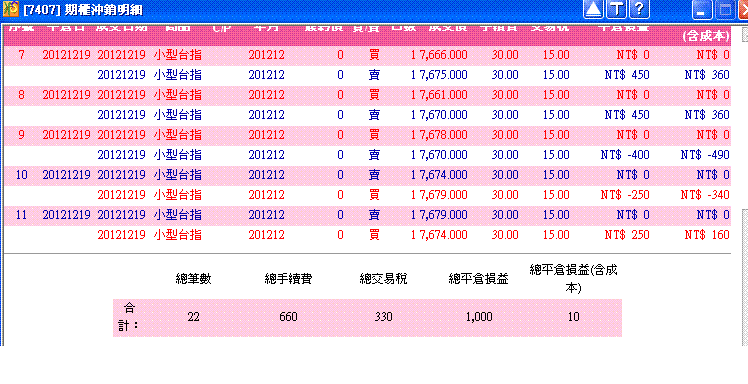
Task: Click the app icon in the title bar
Action: click(10, 10)
